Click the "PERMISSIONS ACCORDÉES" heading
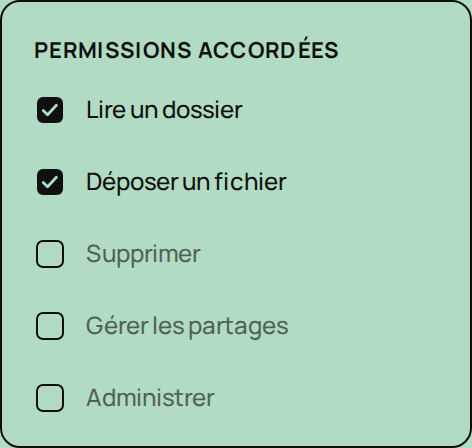 [x=186, y=49]
